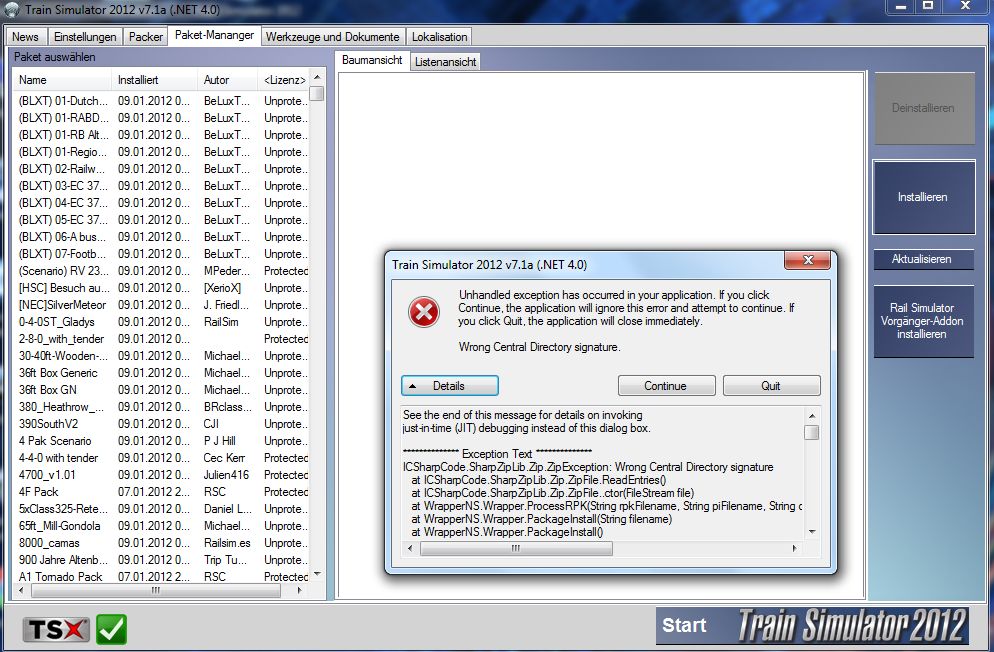Click package list scroll right arrow

(x=300, y=591)
